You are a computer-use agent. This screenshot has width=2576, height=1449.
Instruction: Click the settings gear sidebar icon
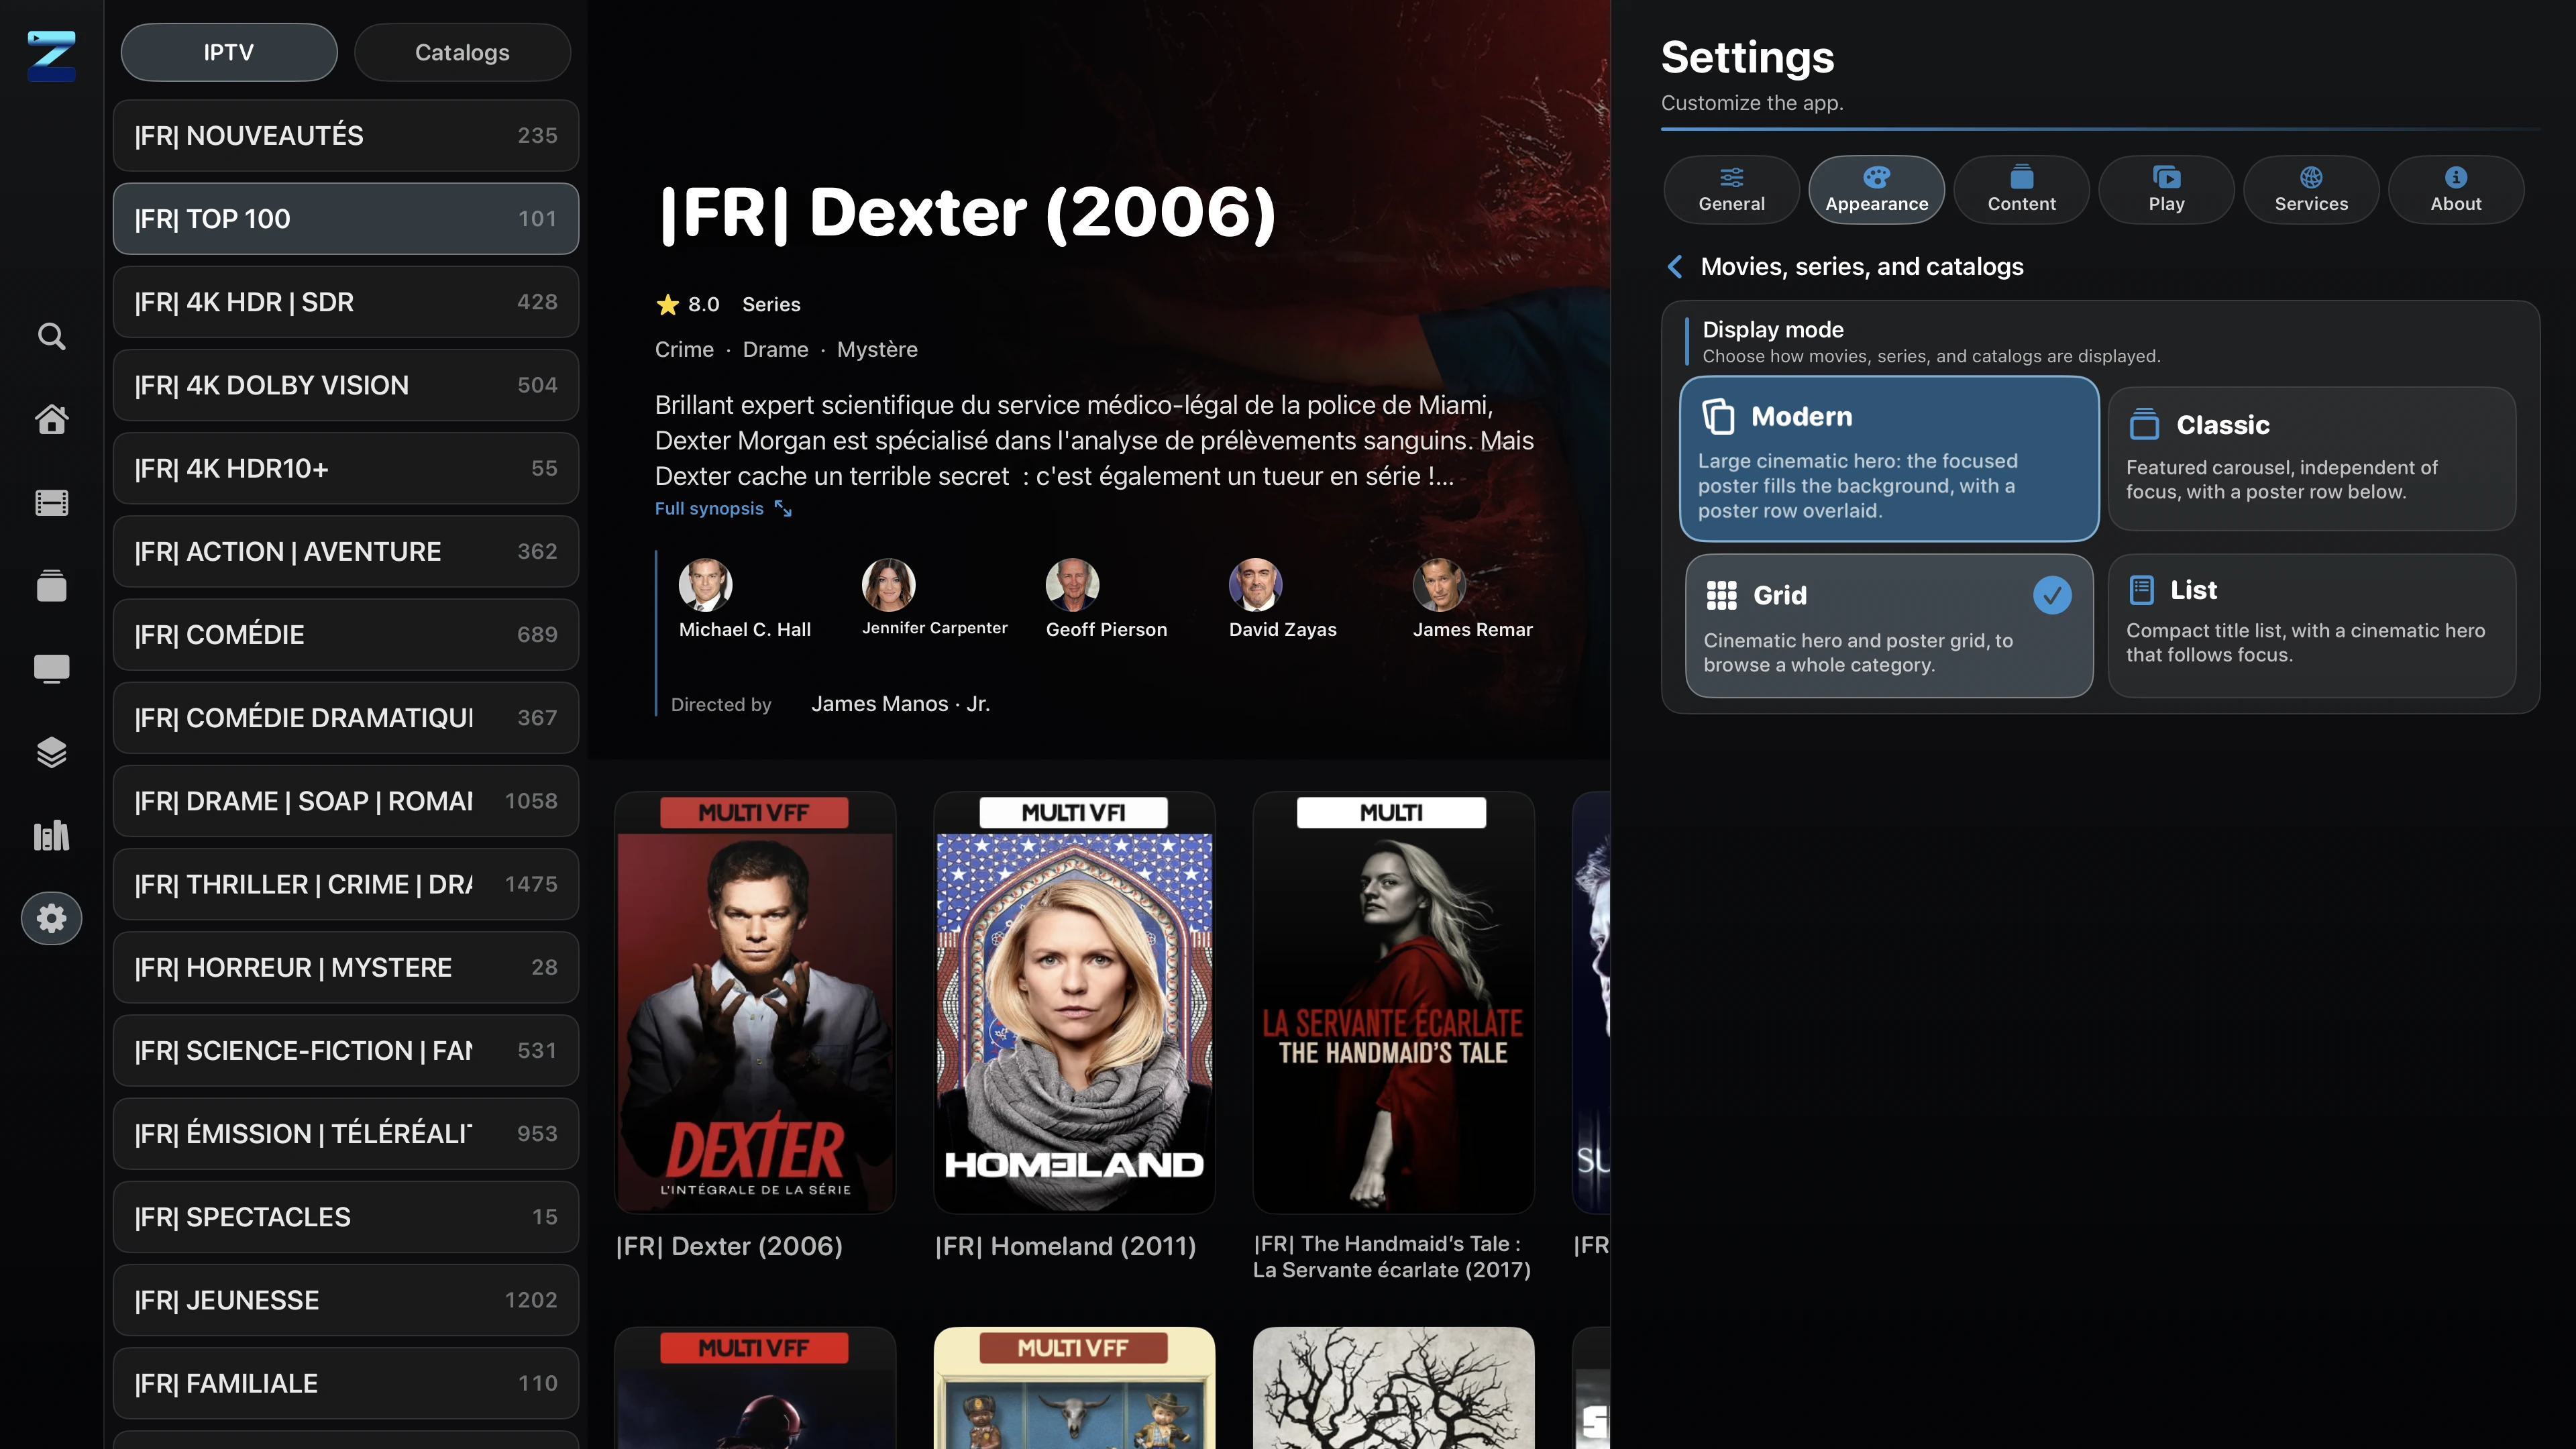click(51, 918)
